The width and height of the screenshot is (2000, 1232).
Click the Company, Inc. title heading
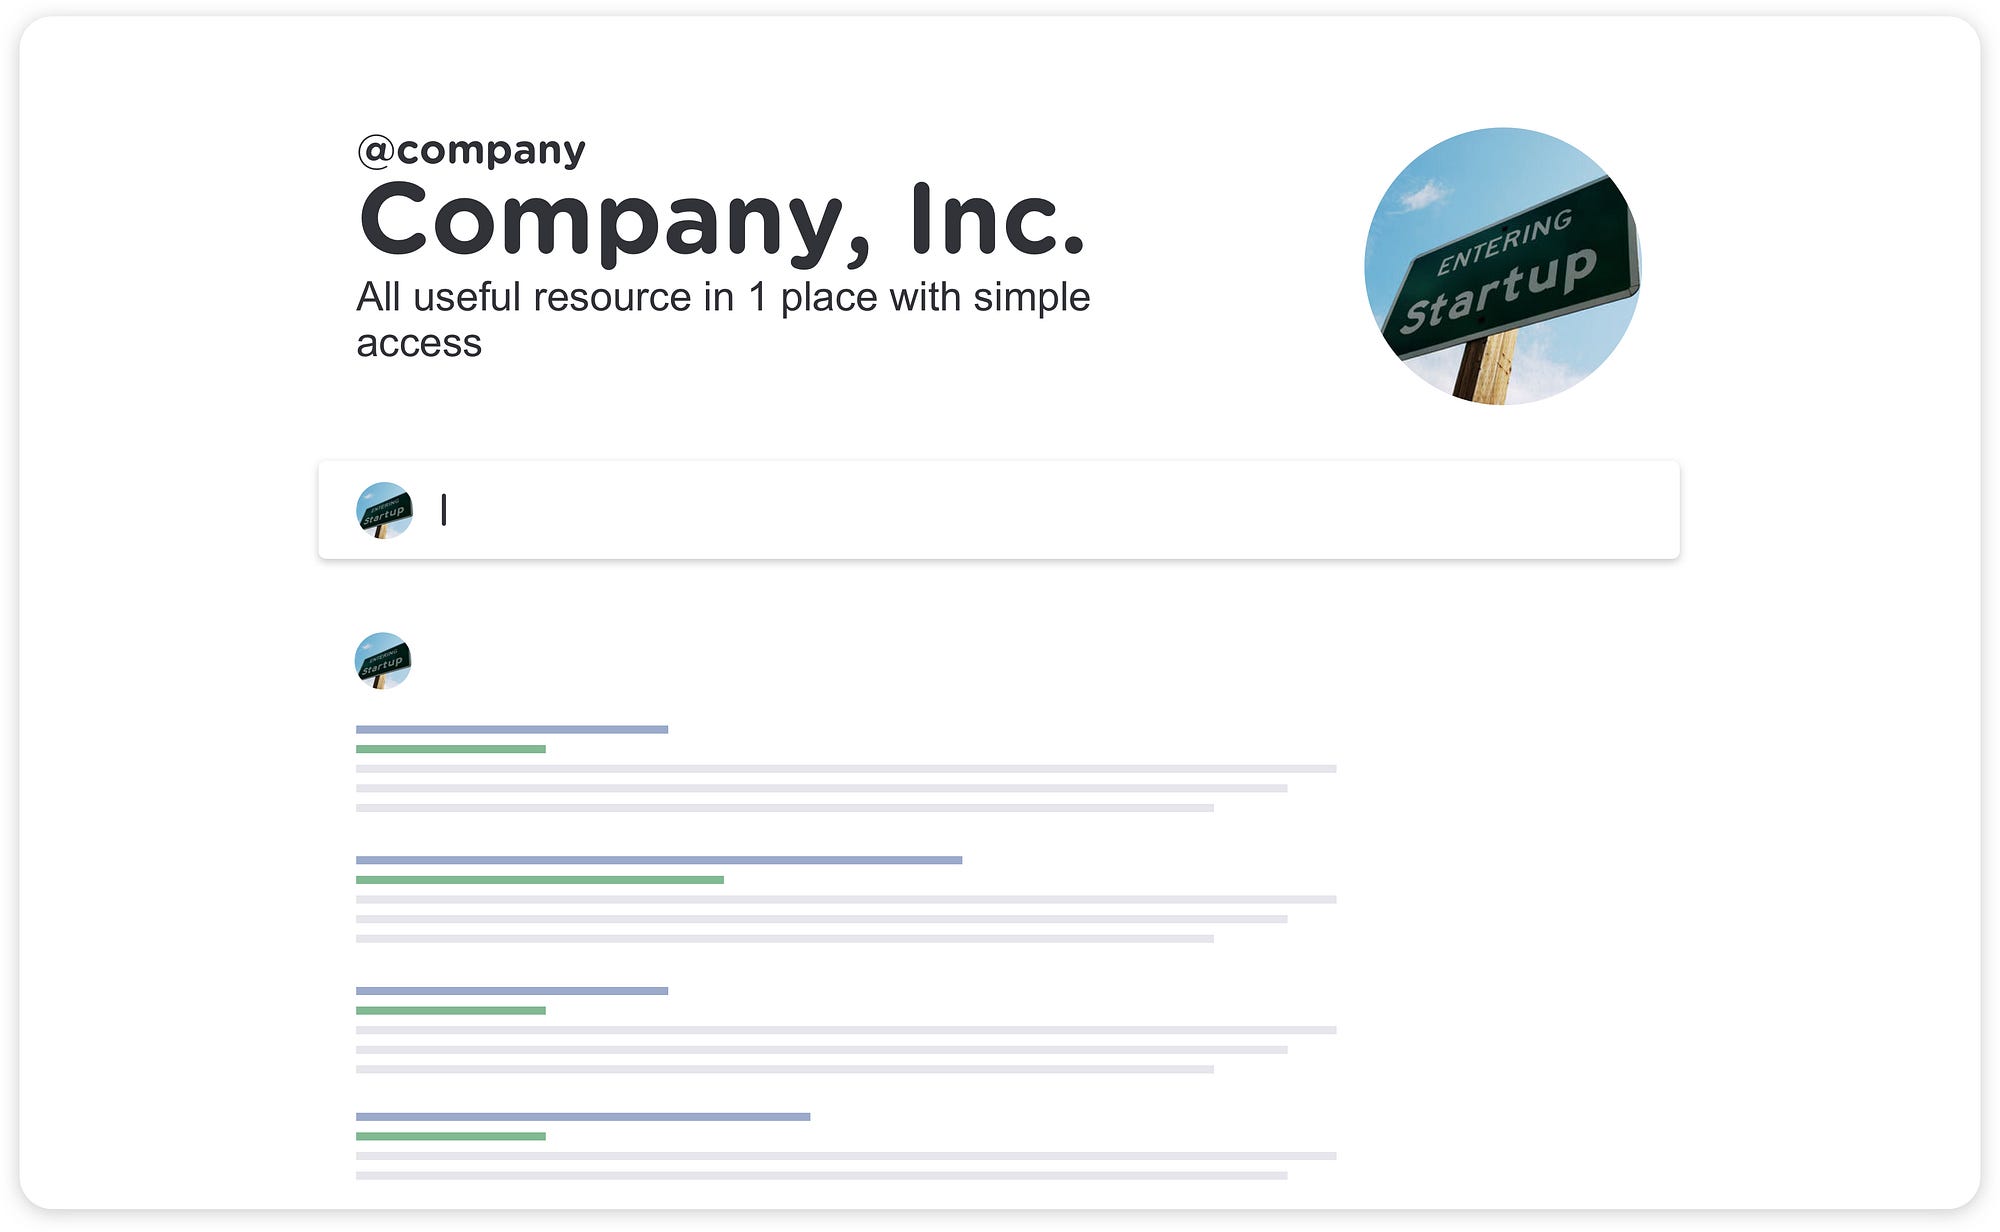coord(721,221)
